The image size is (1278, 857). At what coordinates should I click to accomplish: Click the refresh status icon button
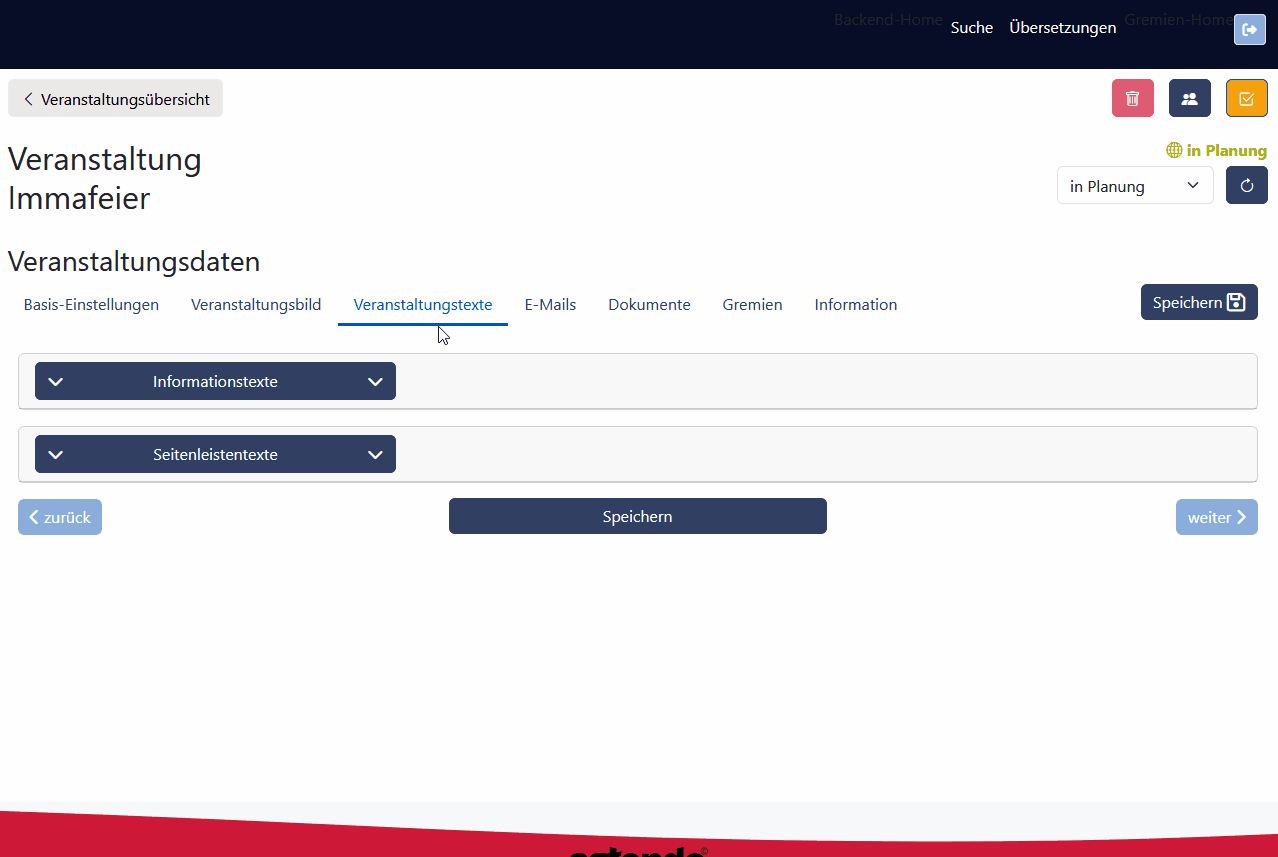pos(1246,185)
